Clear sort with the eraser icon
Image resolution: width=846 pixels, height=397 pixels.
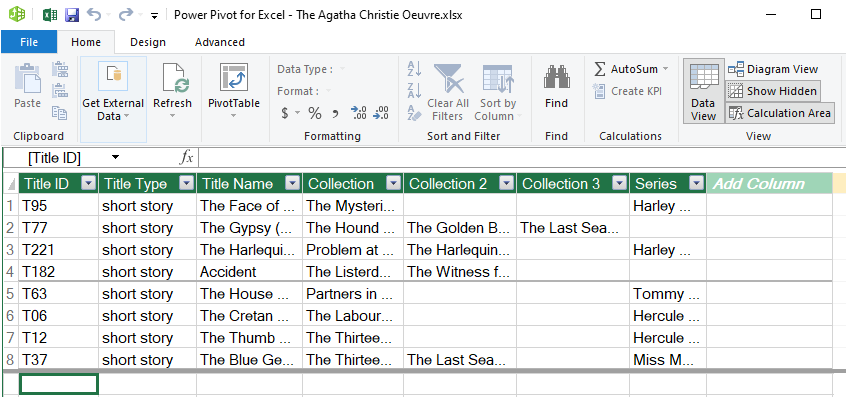point(414,112)
